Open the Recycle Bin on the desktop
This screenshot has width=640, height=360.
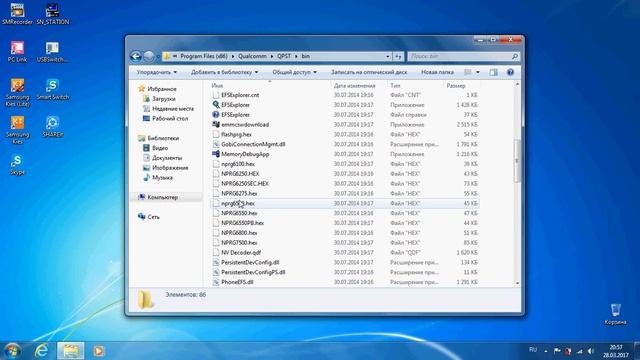tap(616, 313)
